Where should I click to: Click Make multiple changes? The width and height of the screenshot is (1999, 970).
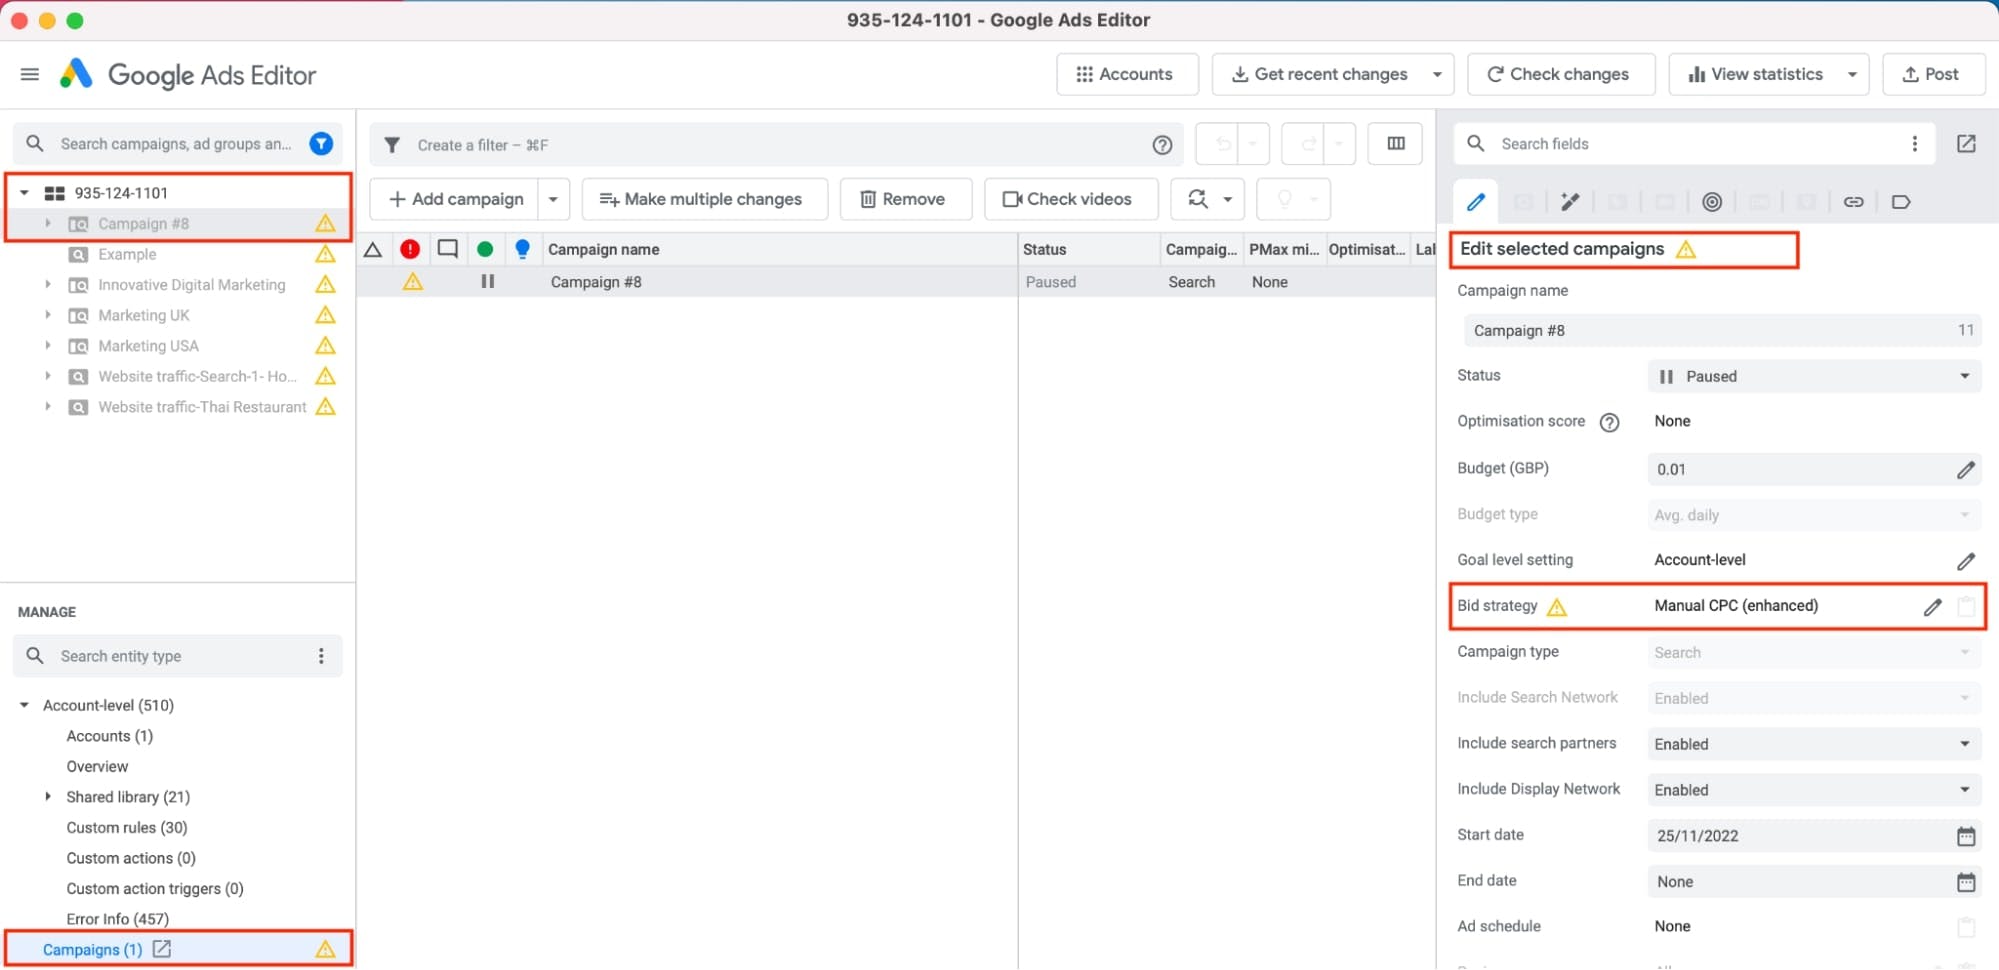point(704,199)
